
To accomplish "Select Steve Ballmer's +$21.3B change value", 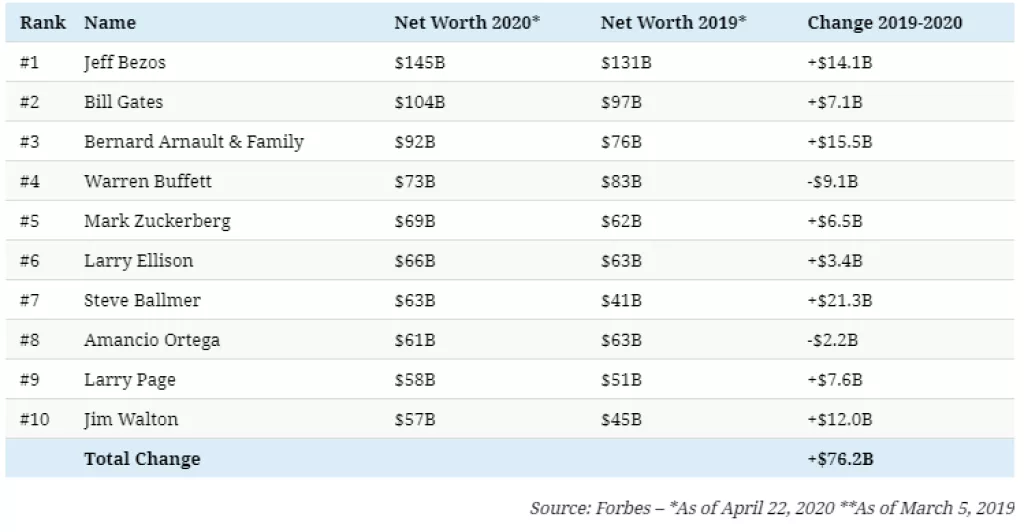I will click(x=840, y=300).
